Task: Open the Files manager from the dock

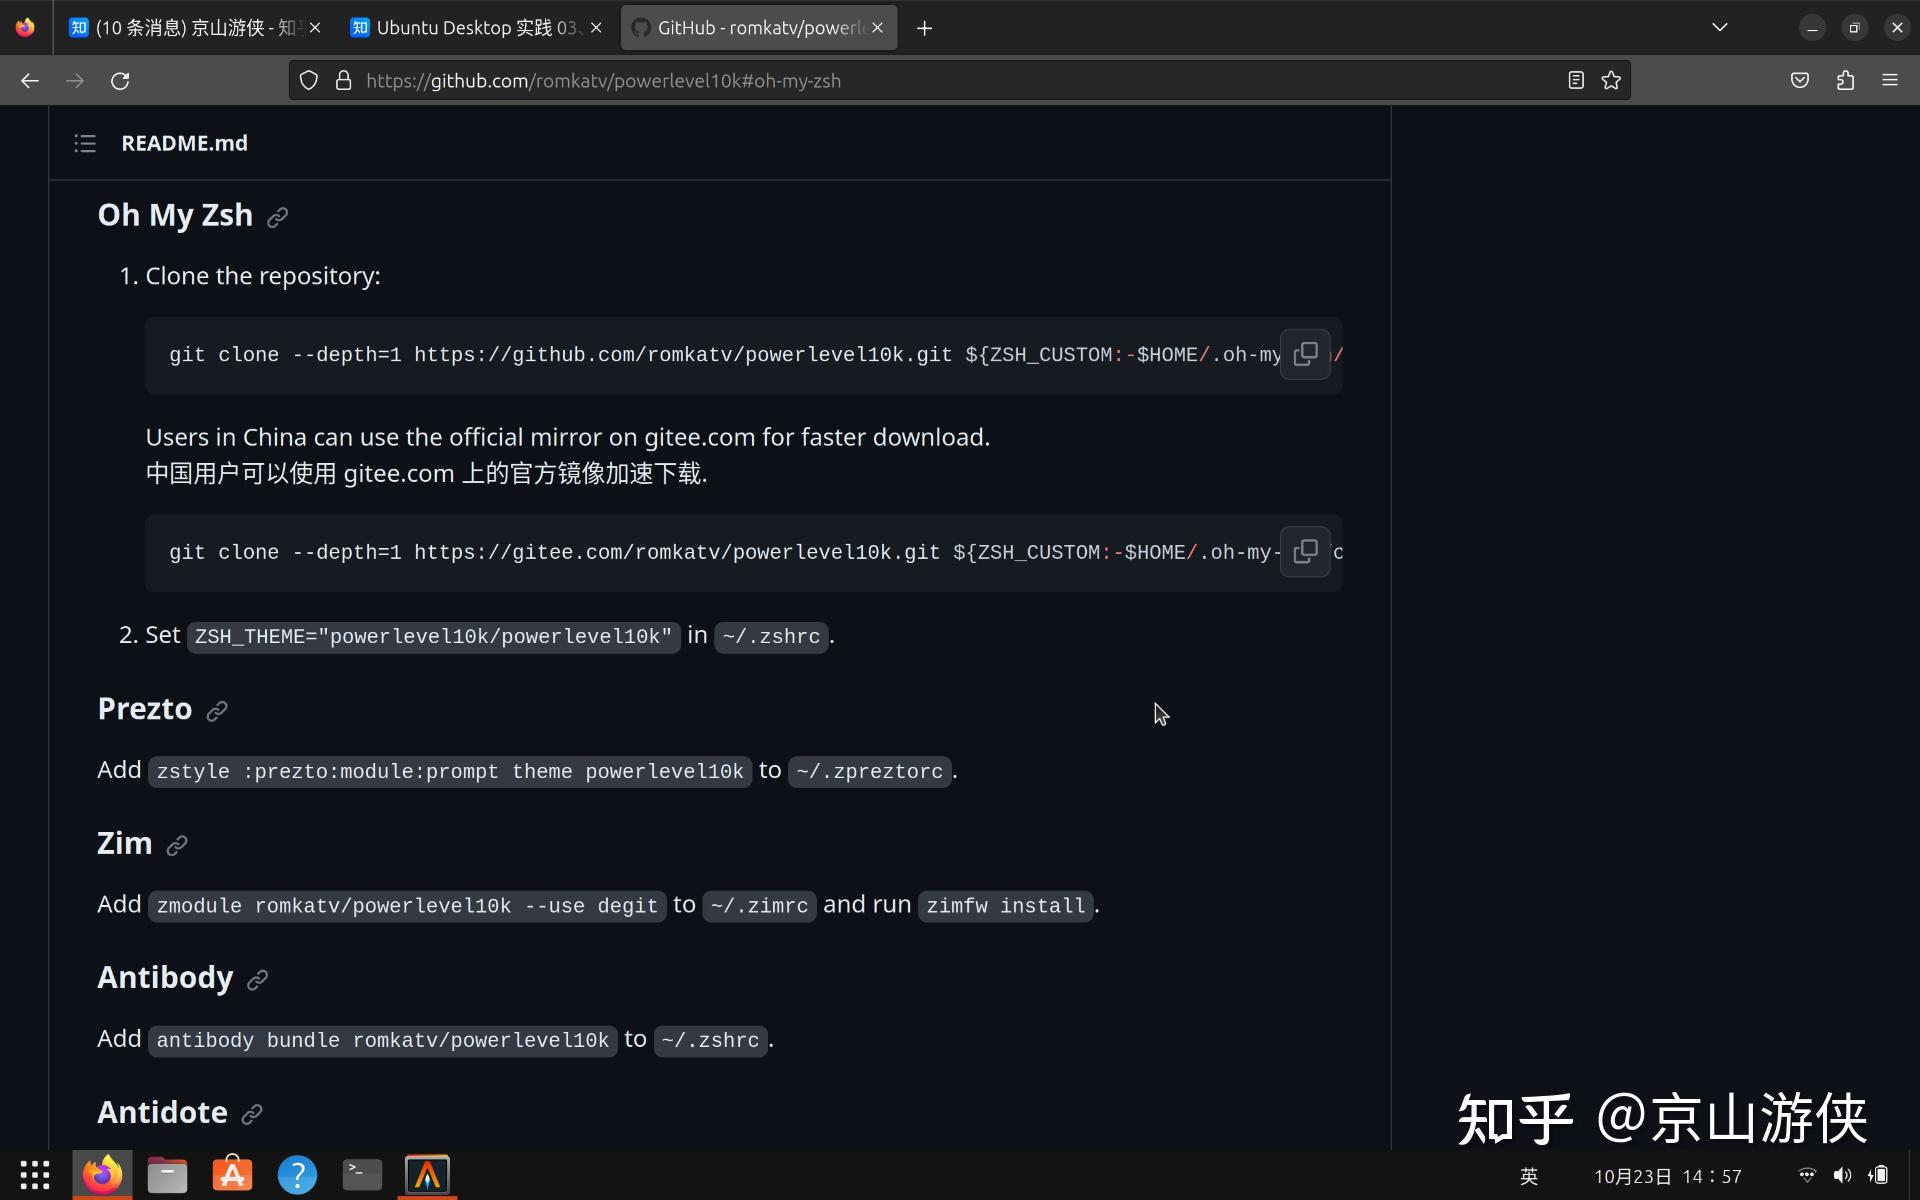Action: 167,1174
